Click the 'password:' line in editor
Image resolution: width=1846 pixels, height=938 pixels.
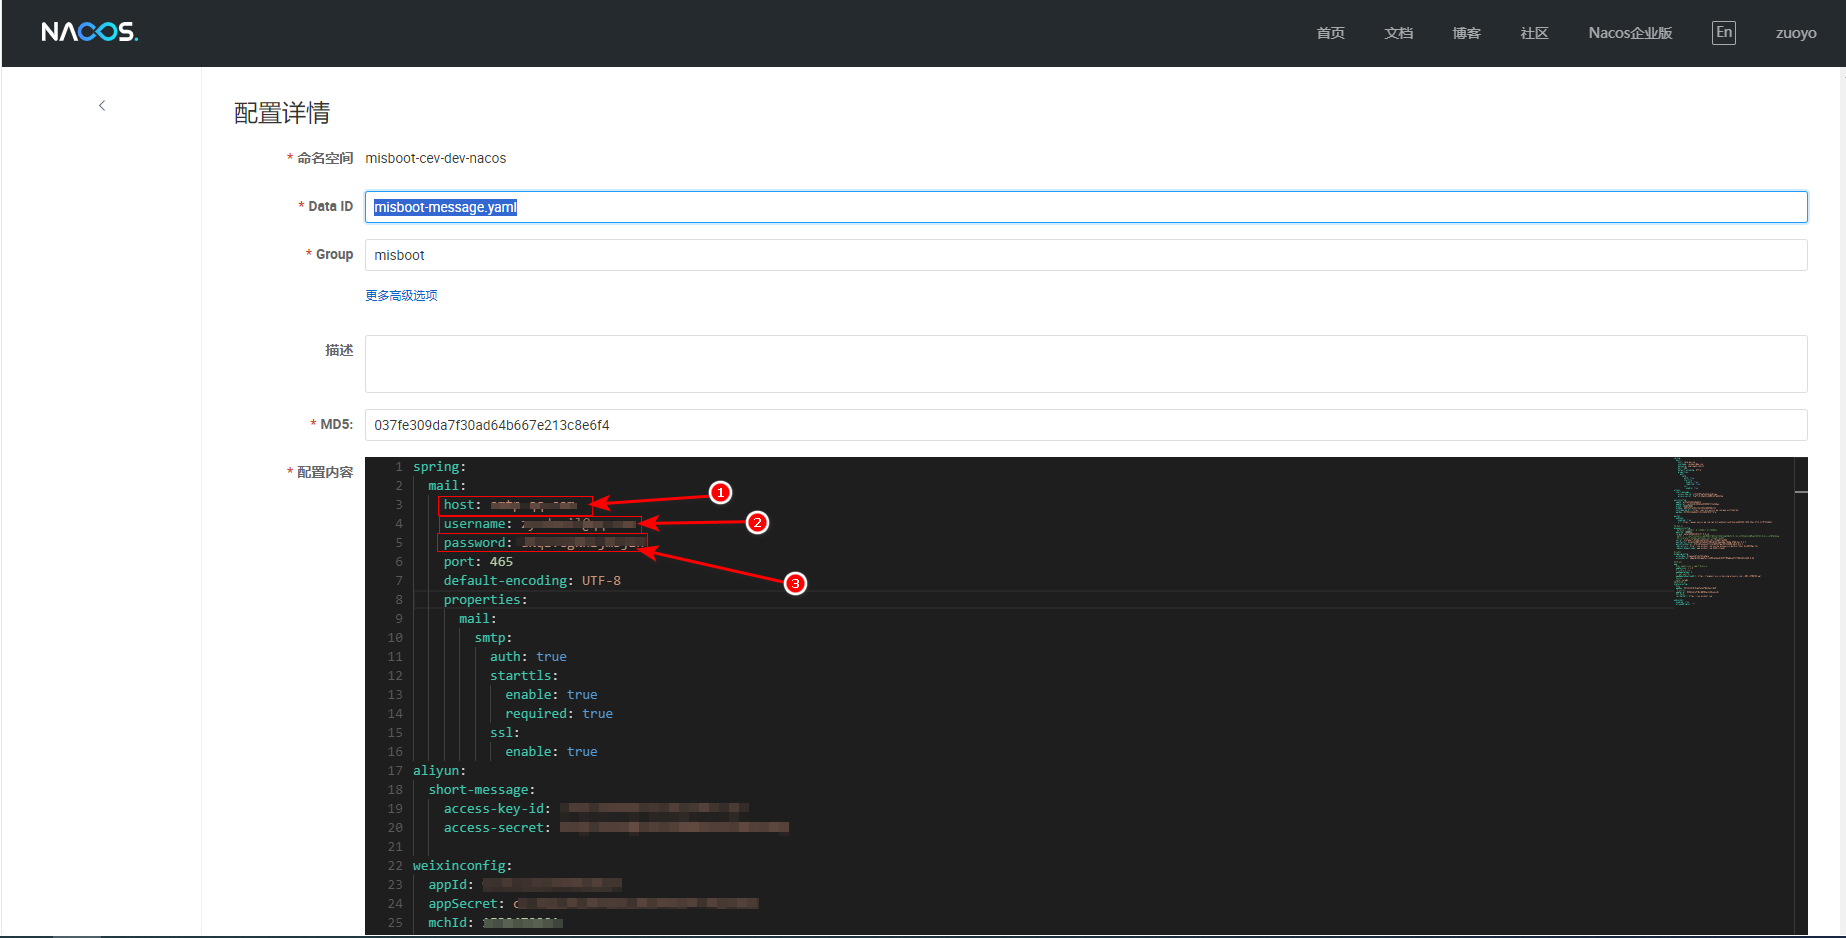[x=543, y=543]
